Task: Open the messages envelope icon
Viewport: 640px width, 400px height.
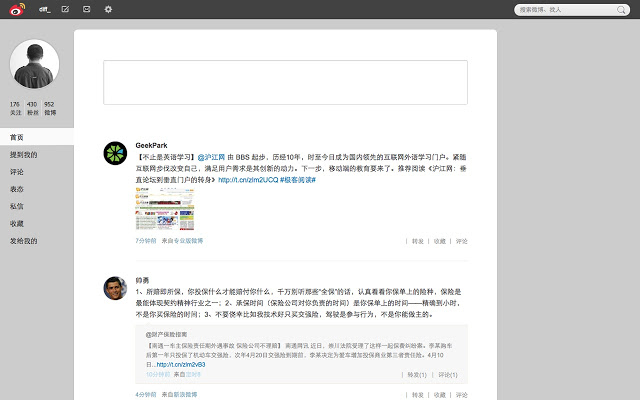Action: [x=87, y=9]
